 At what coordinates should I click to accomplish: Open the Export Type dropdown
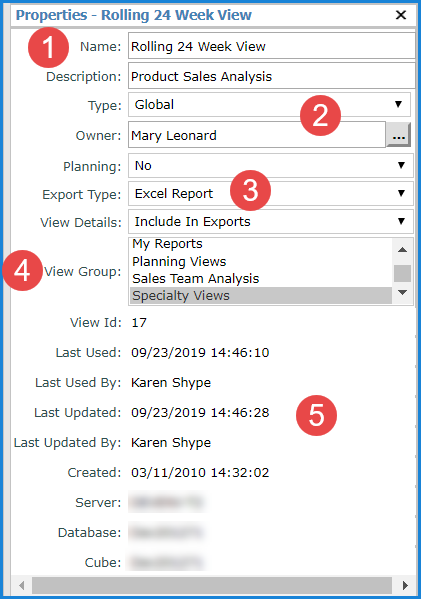coord(271,193)
